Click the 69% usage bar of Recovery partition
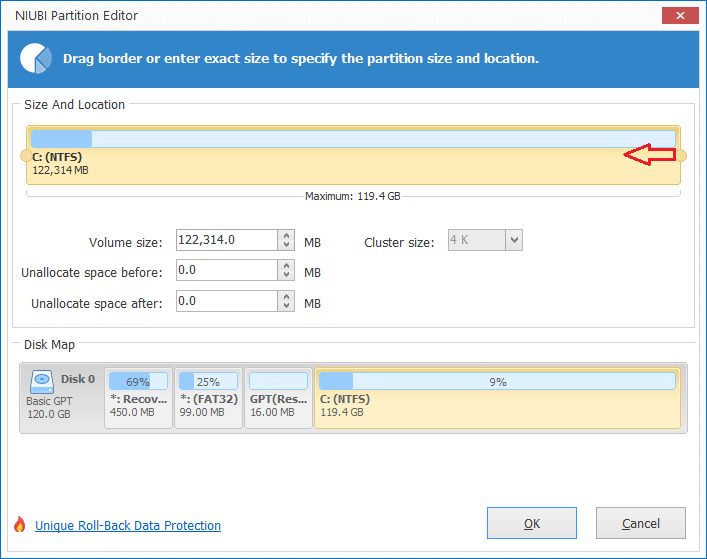This screenshot has width=707, height=559. (x=138, y=381)
